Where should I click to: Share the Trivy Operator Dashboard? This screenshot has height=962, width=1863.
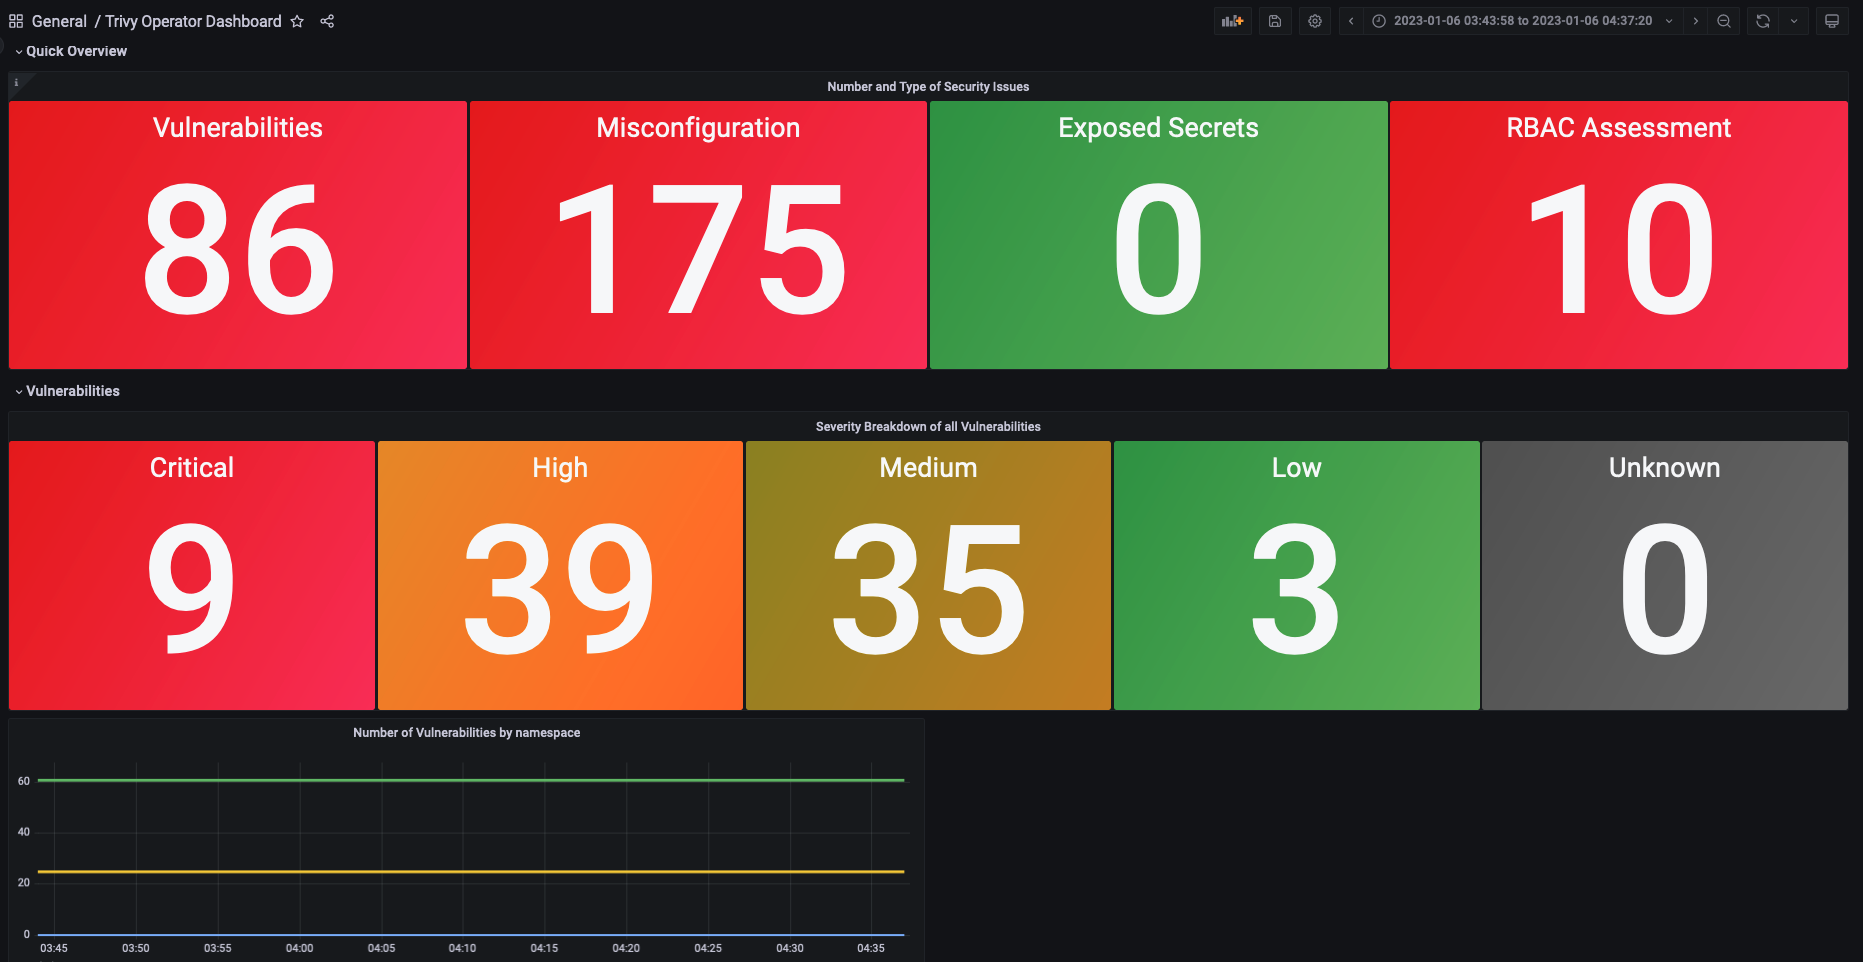click(x=327, y=20)
